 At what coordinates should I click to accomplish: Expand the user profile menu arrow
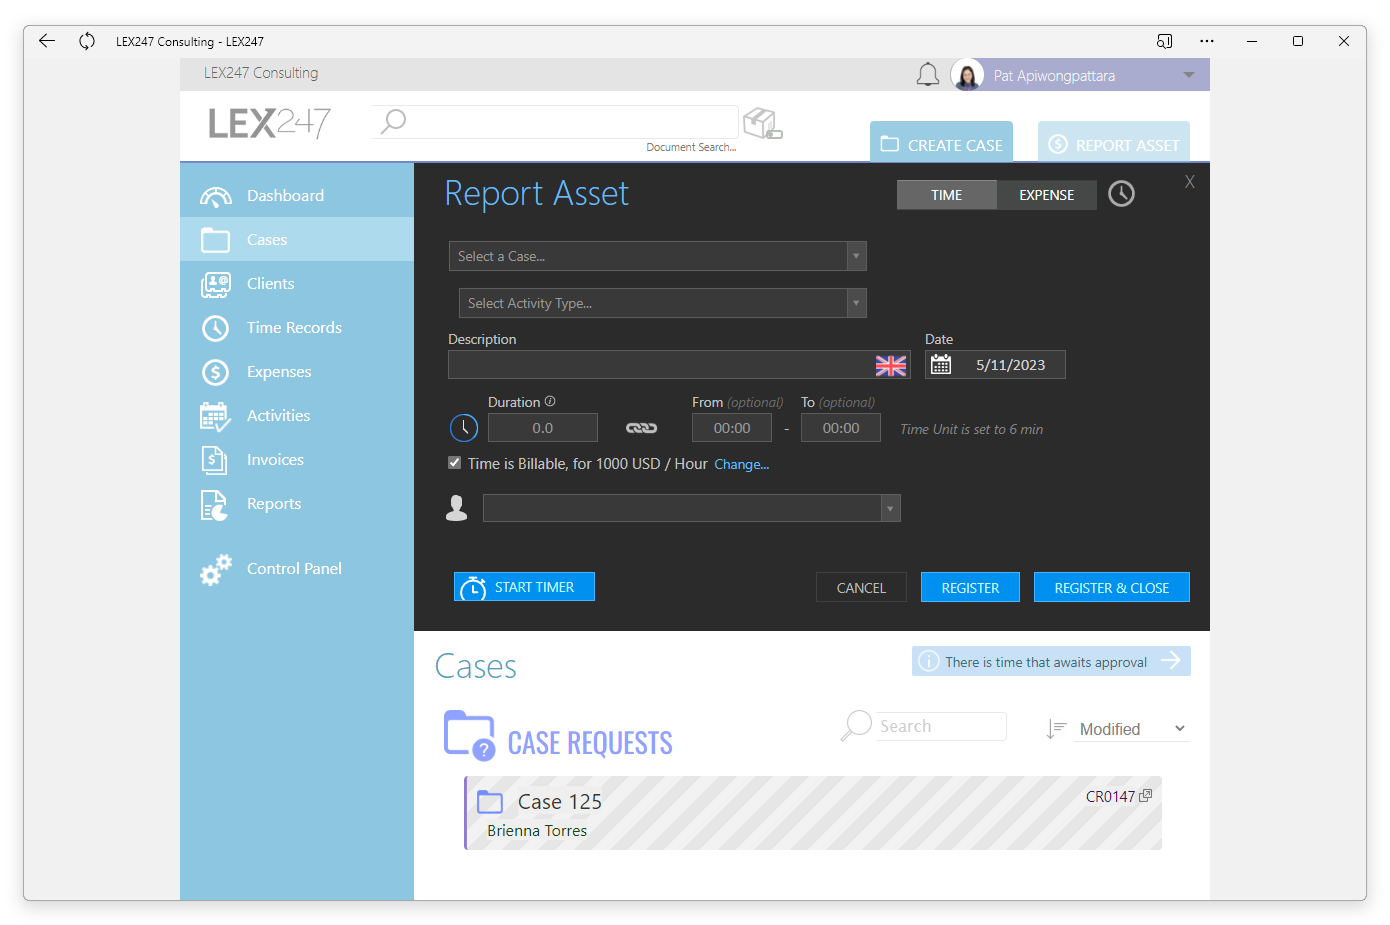[1189, 75]
